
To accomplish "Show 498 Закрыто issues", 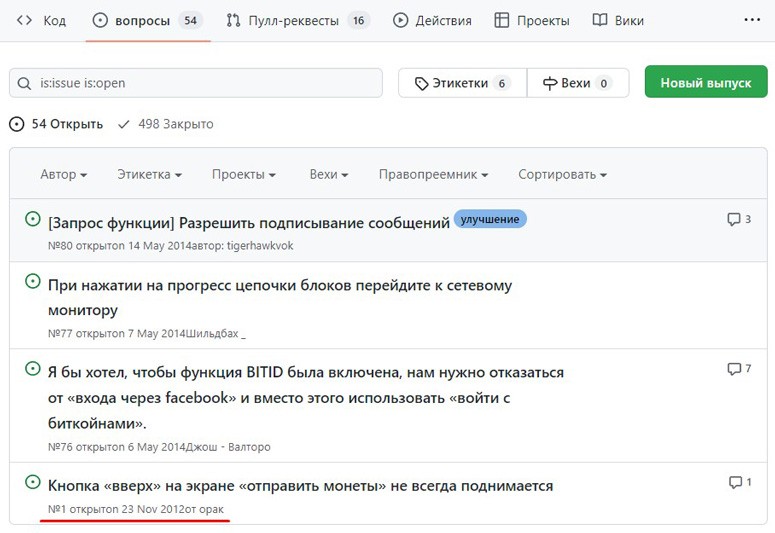I will coord(166,124).
